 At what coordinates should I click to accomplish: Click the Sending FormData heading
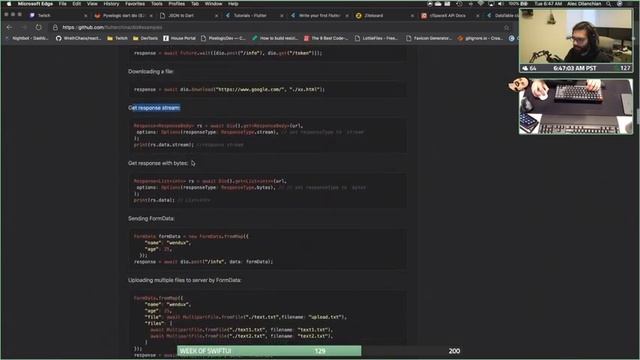tap(151, 218)
